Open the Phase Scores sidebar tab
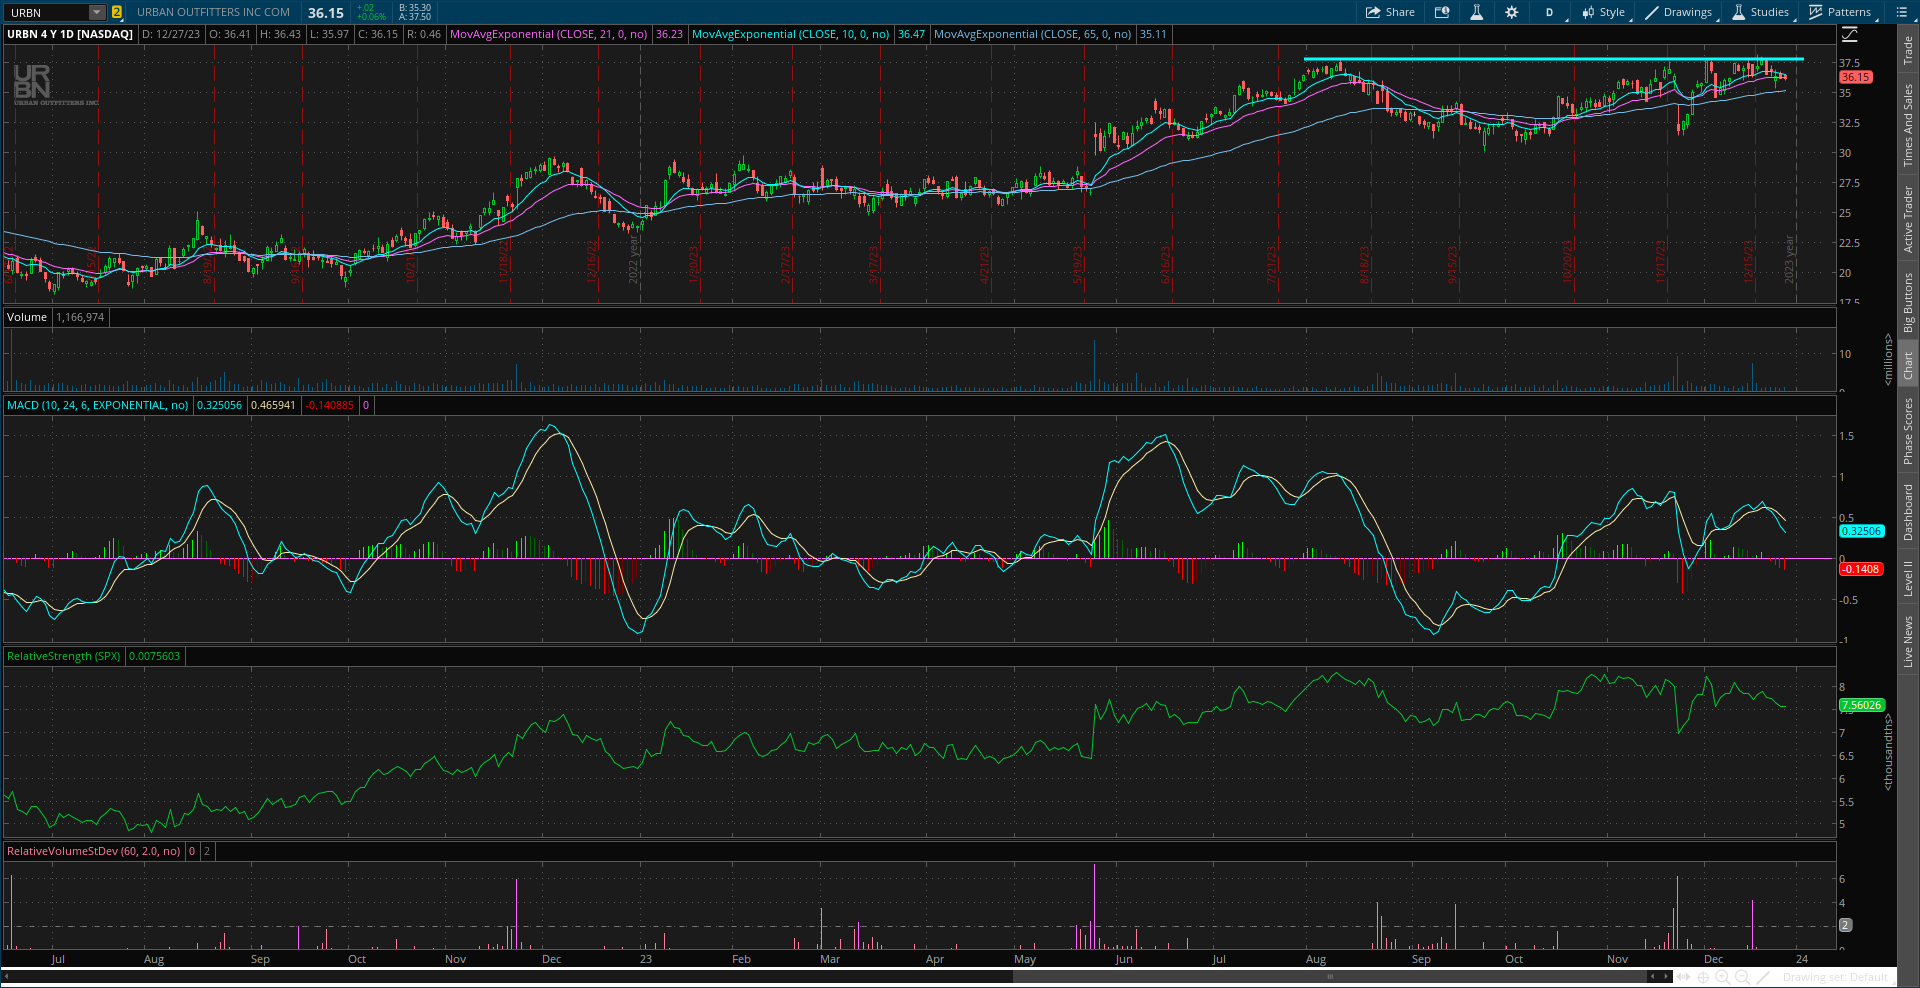Image resolution: width=1920 pixels, height=988 pixels. click(1908, 431)
